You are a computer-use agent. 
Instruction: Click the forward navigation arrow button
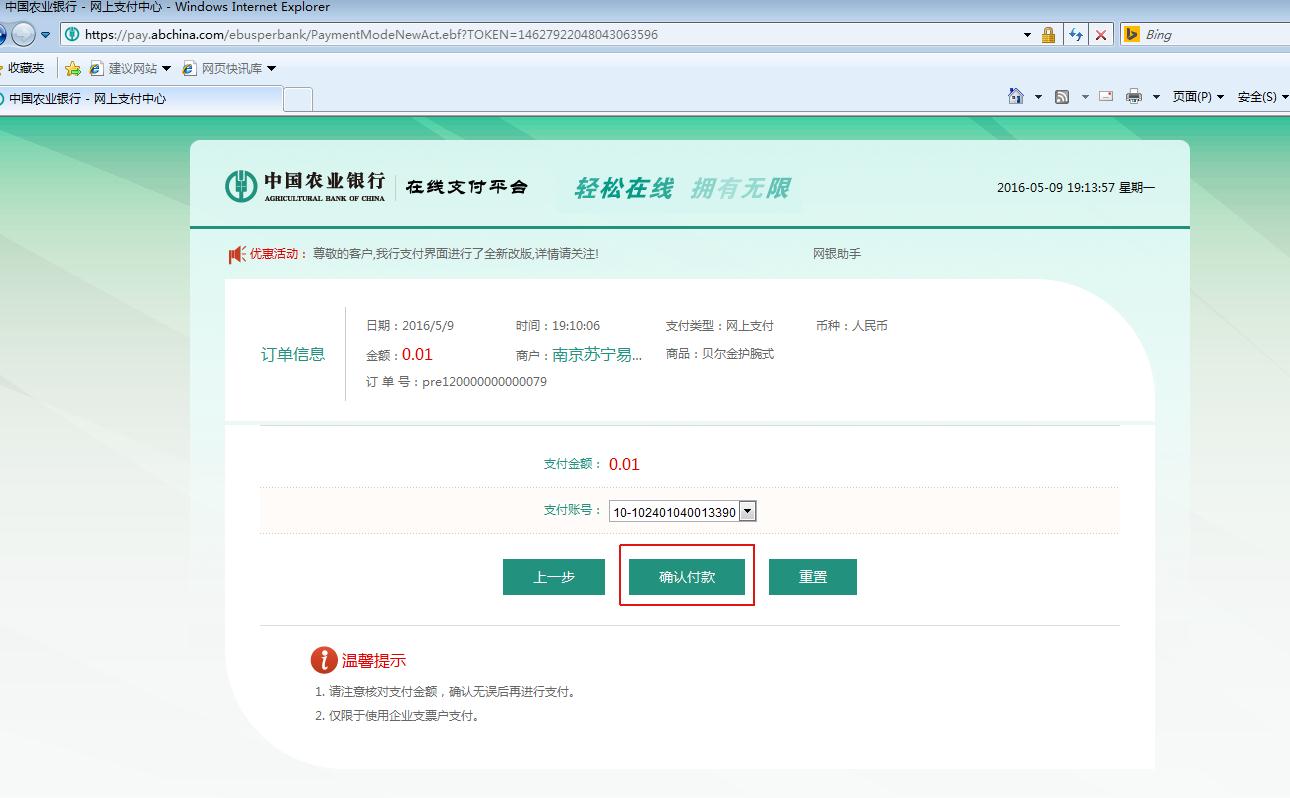tap(22, 34)
